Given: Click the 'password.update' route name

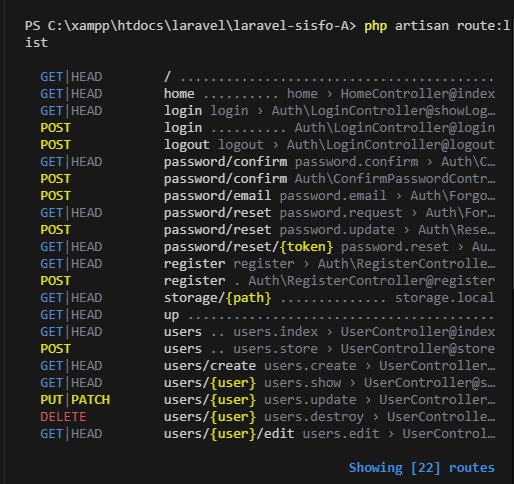Looking at the screenshot, I should [x=337, y=230].
